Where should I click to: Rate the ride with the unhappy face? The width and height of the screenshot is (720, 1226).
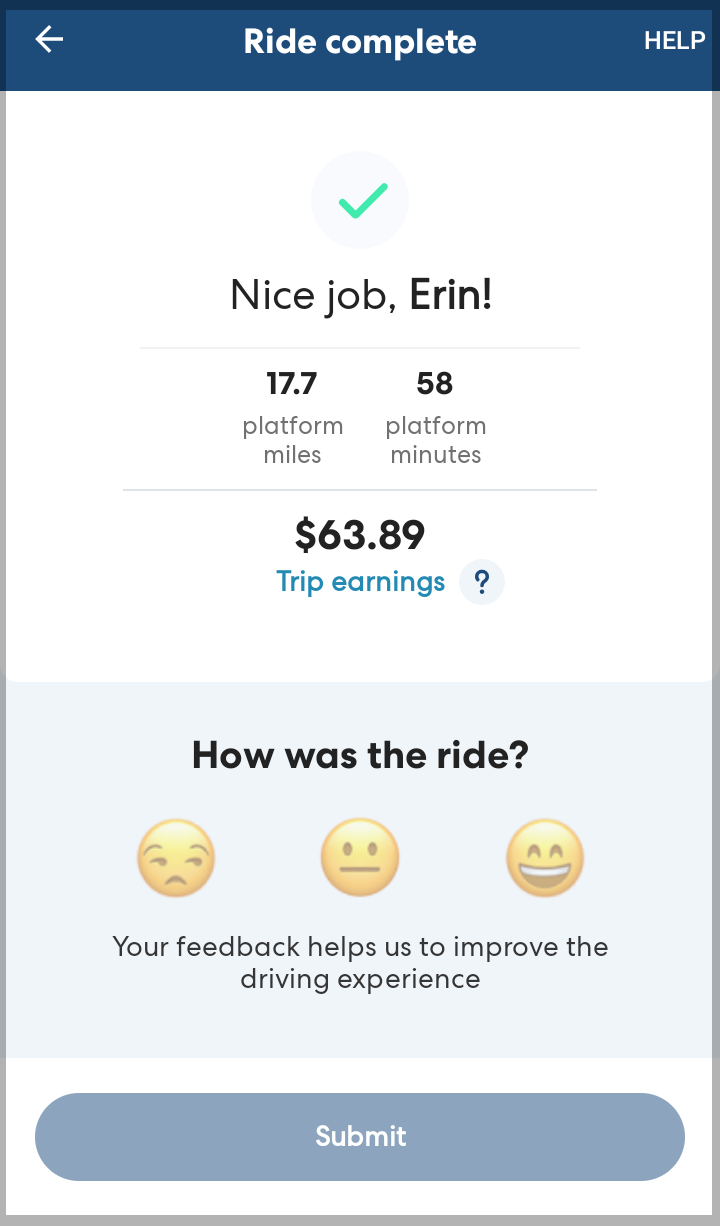coord(176,859)
